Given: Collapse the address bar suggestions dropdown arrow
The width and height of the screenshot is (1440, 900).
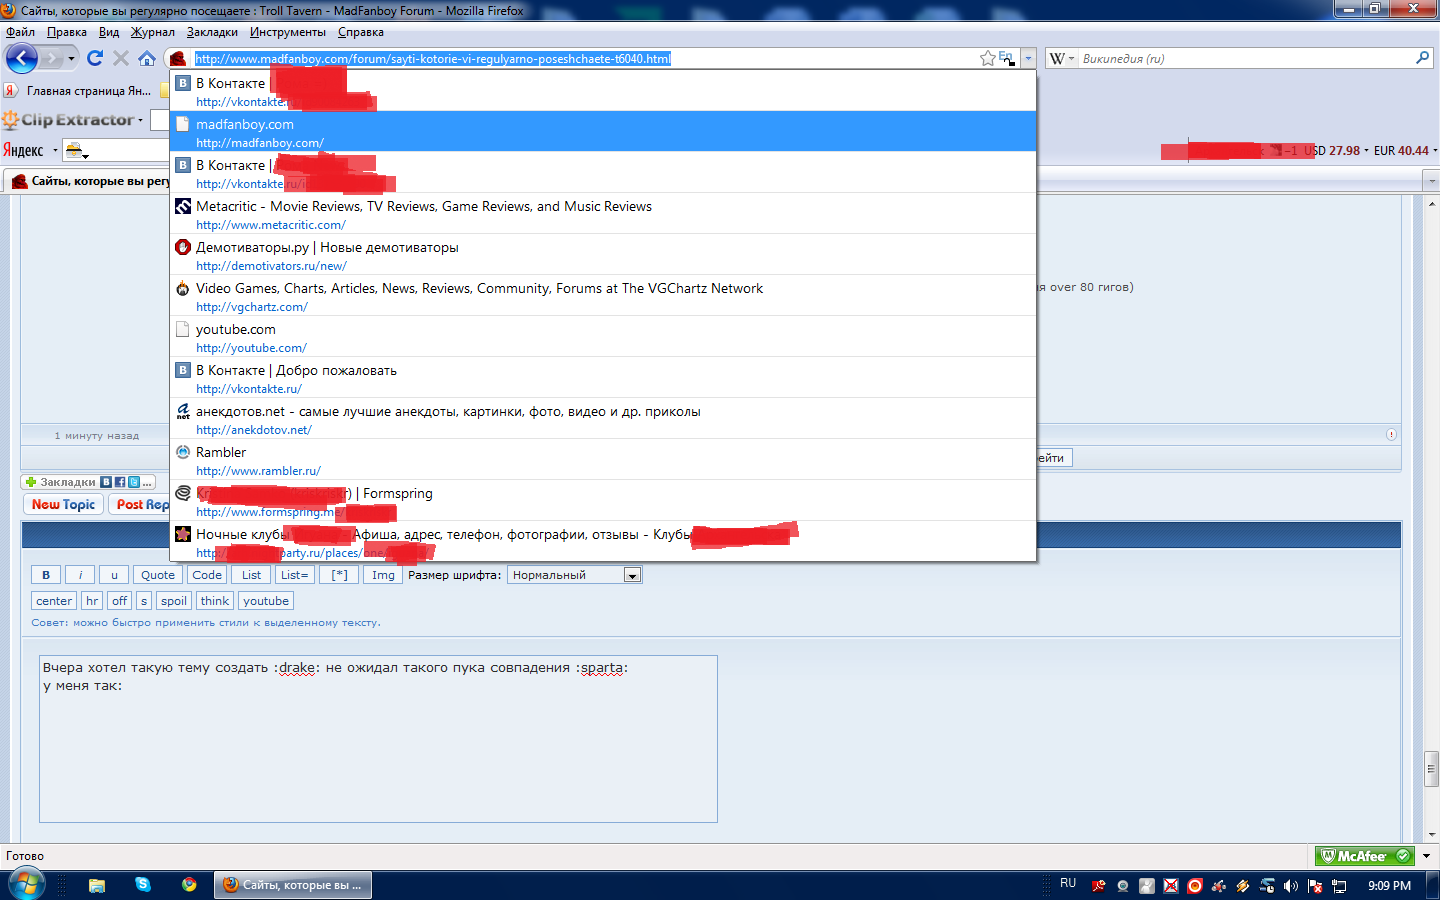Looking at the screenshot, I should [x=1028, y=59].
